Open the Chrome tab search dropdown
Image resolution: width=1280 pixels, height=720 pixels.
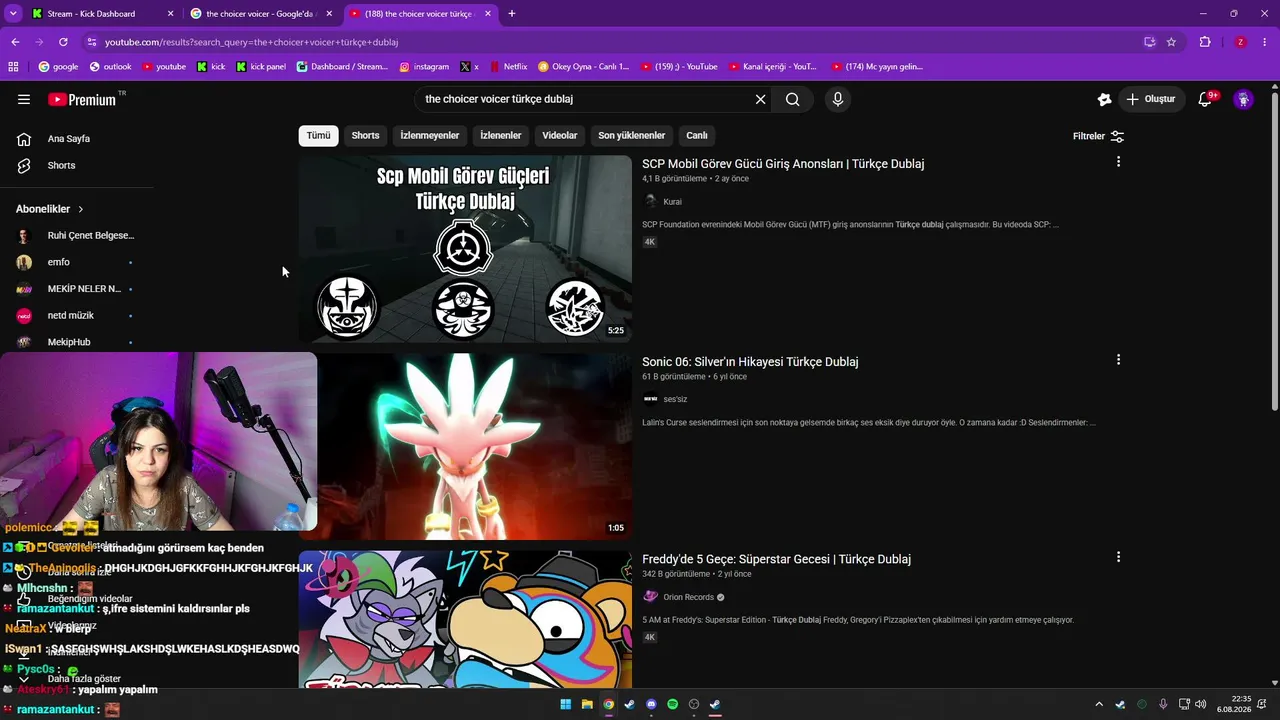[x=13, y=14]
